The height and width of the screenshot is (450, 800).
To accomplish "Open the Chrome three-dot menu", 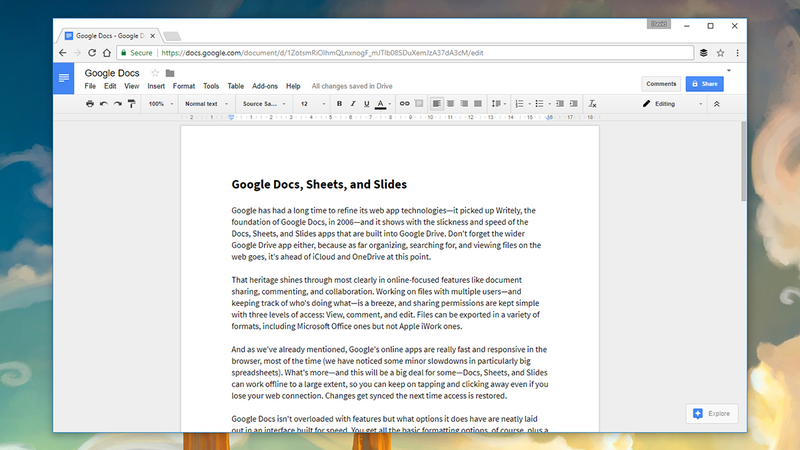I will coord(737,53).
